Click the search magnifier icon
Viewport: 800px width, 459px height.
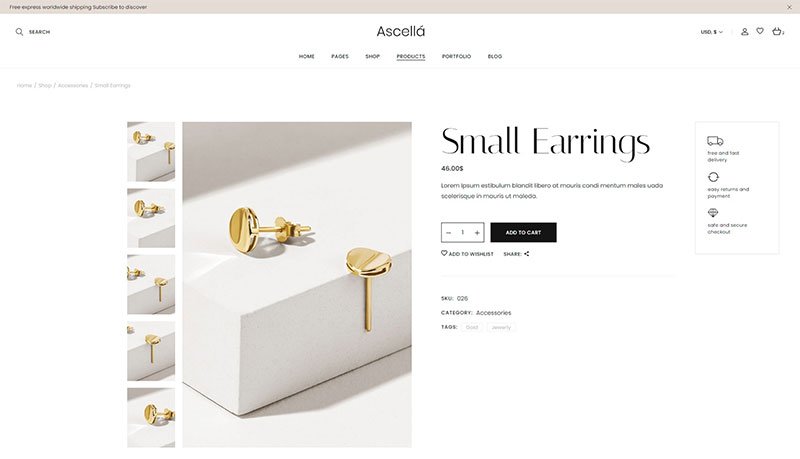[19, 32]
